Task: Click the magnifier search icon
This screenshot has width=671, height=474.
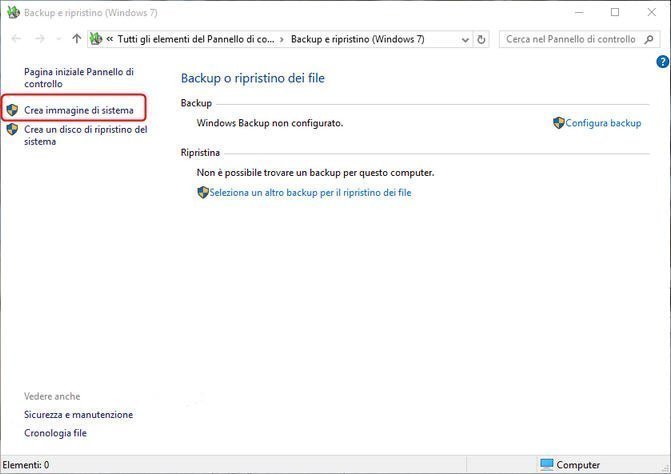Action: (x=649, y=39)
